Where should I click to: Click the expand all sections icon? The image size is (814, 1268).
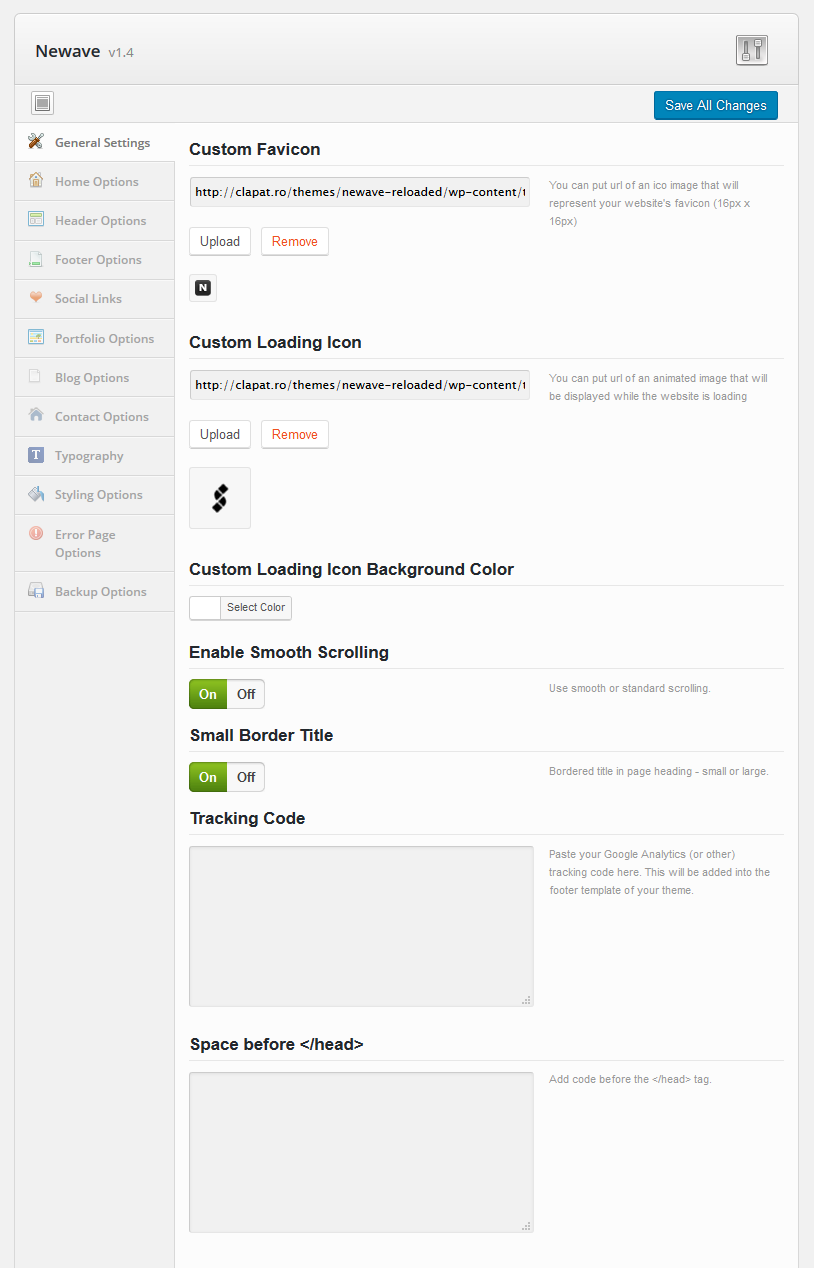coord(42,103)
